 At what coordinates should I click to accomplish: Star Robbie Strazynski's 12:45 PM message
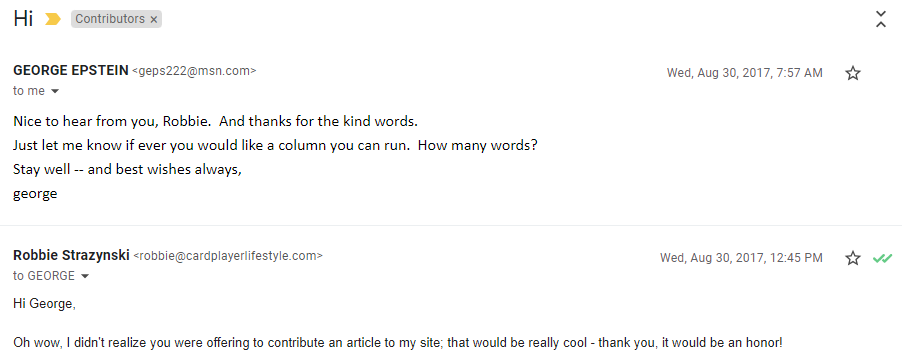click(x=853, y=258)
